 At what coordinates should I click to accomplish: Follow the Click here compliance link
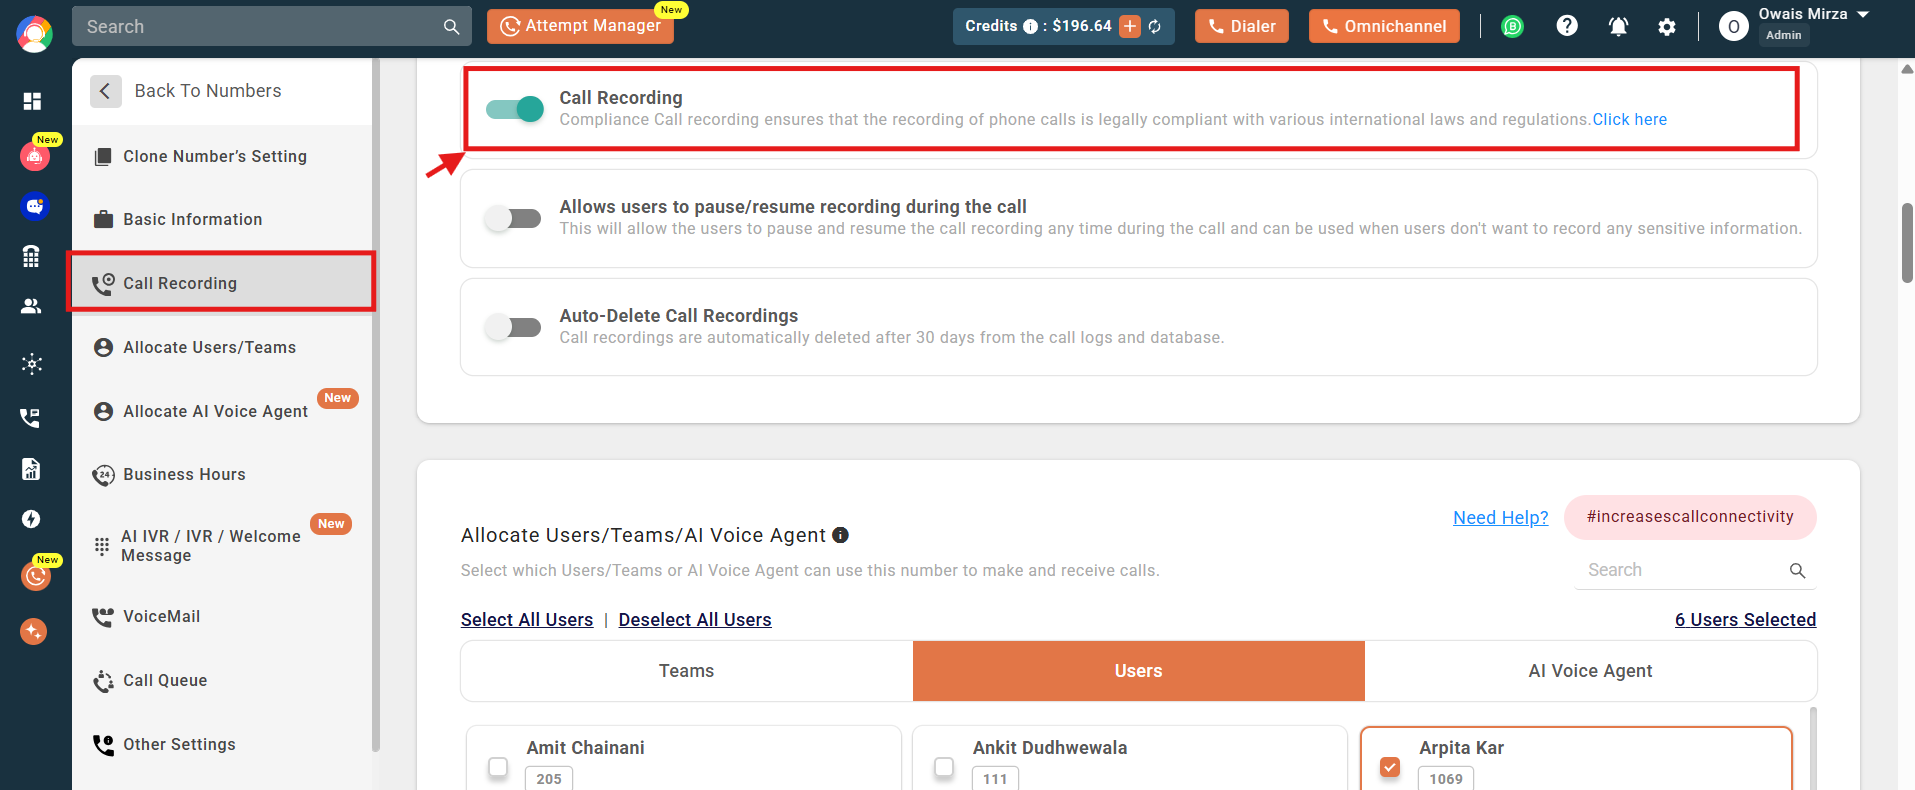point(1630,120)
